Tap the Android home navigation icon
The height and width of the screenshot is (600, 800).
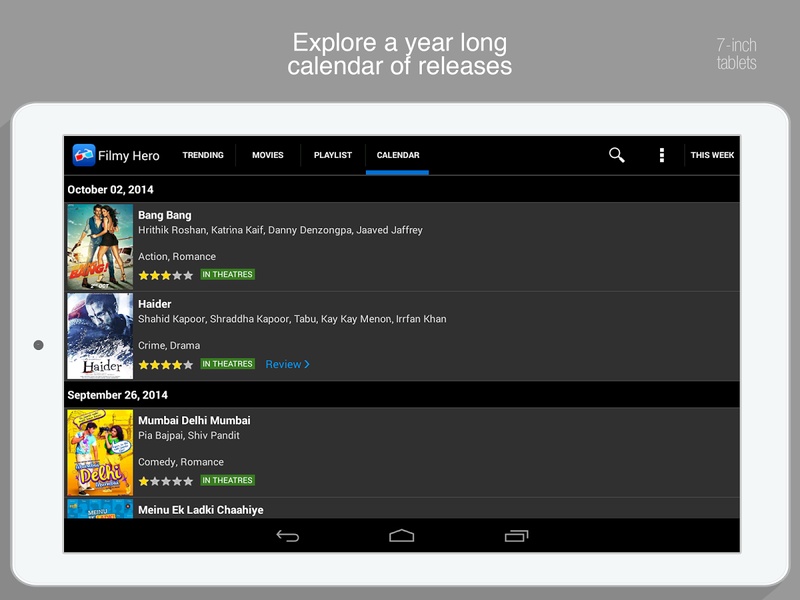[402, 536]
